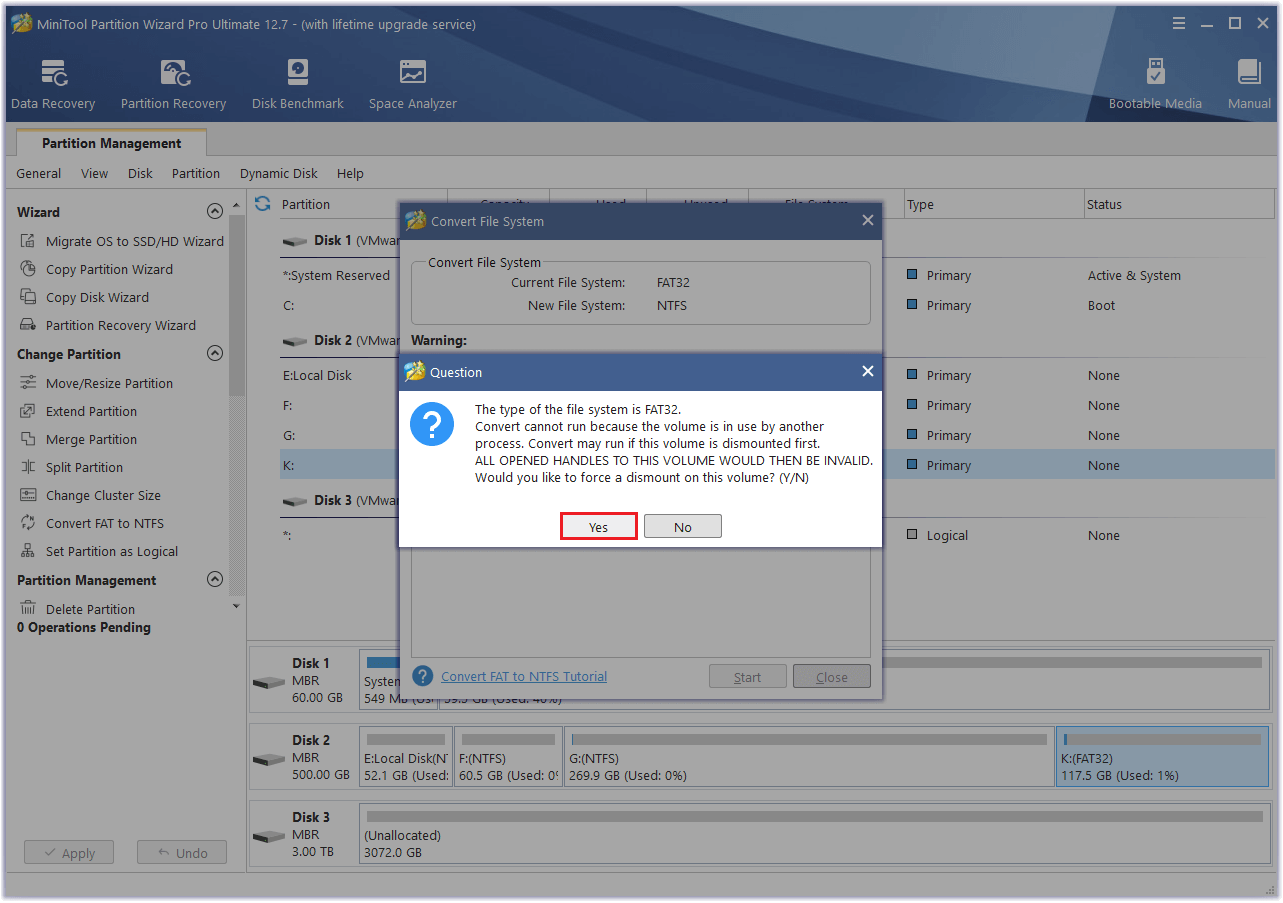1283x903 pixels.
Task: Open the Manual
Action: (1249, 85)
